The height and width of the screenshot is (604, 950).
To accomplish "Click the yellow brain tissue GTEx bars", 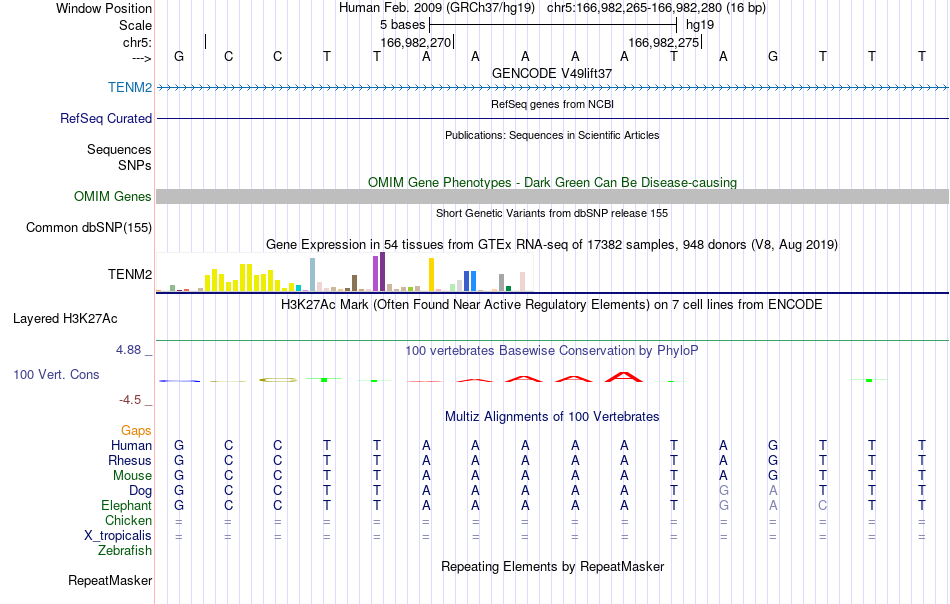I will pyautogui.click(x=242, y=278).
